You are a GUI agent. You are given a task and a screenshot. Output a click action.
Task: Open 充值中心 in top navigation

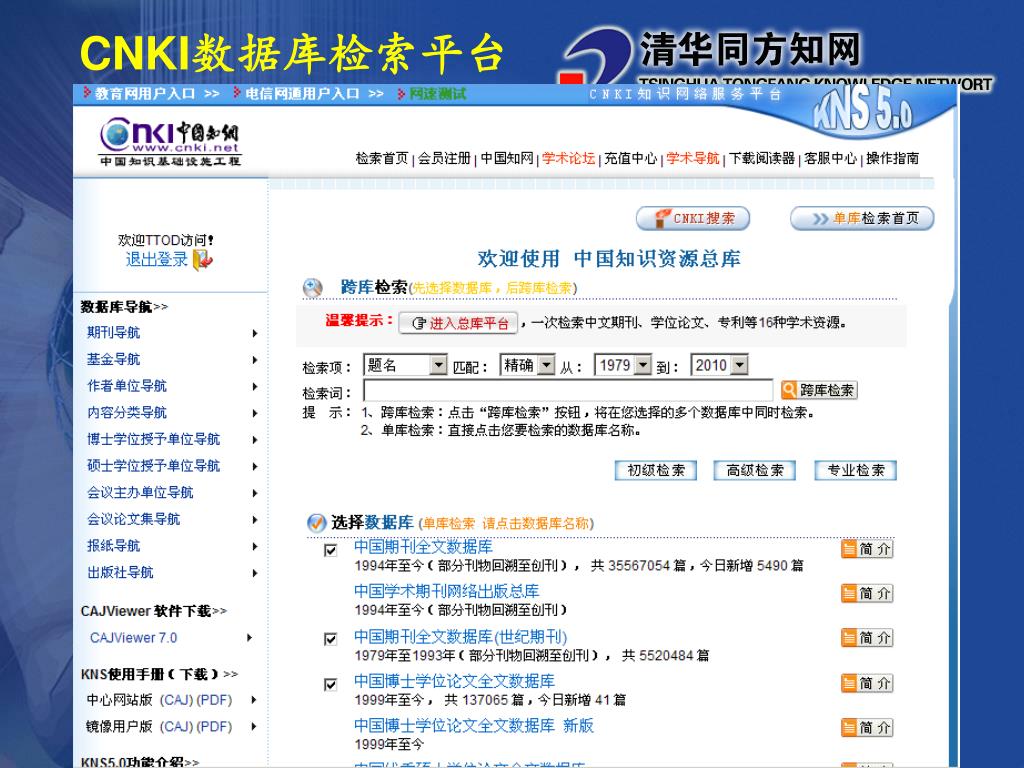coord(630,158)
